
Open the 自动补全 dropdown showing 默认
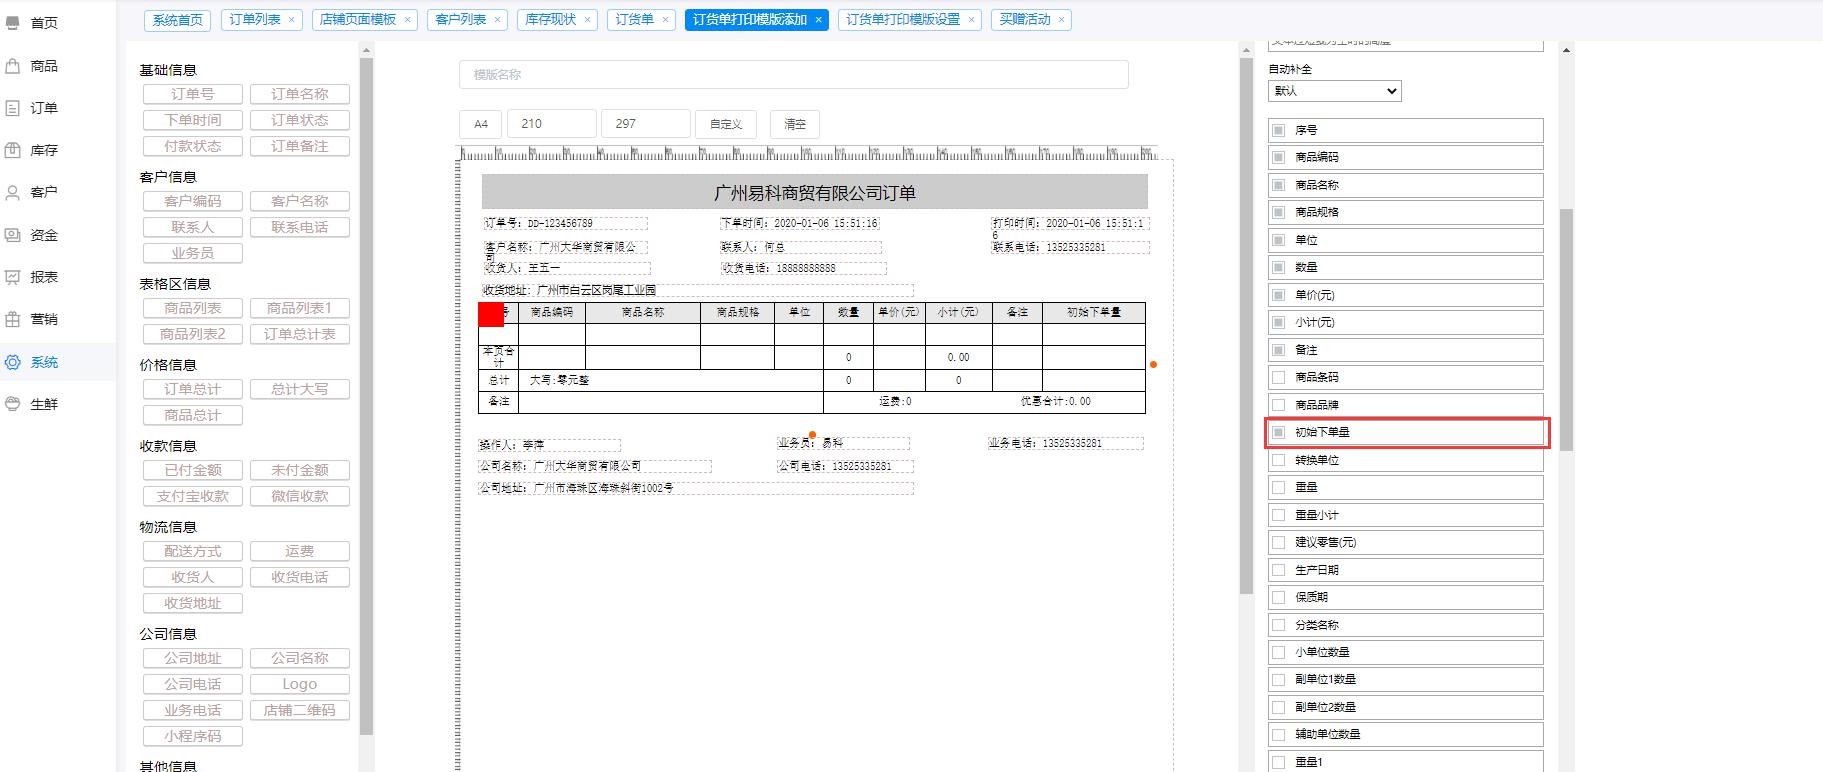[x=1334, y=91]
